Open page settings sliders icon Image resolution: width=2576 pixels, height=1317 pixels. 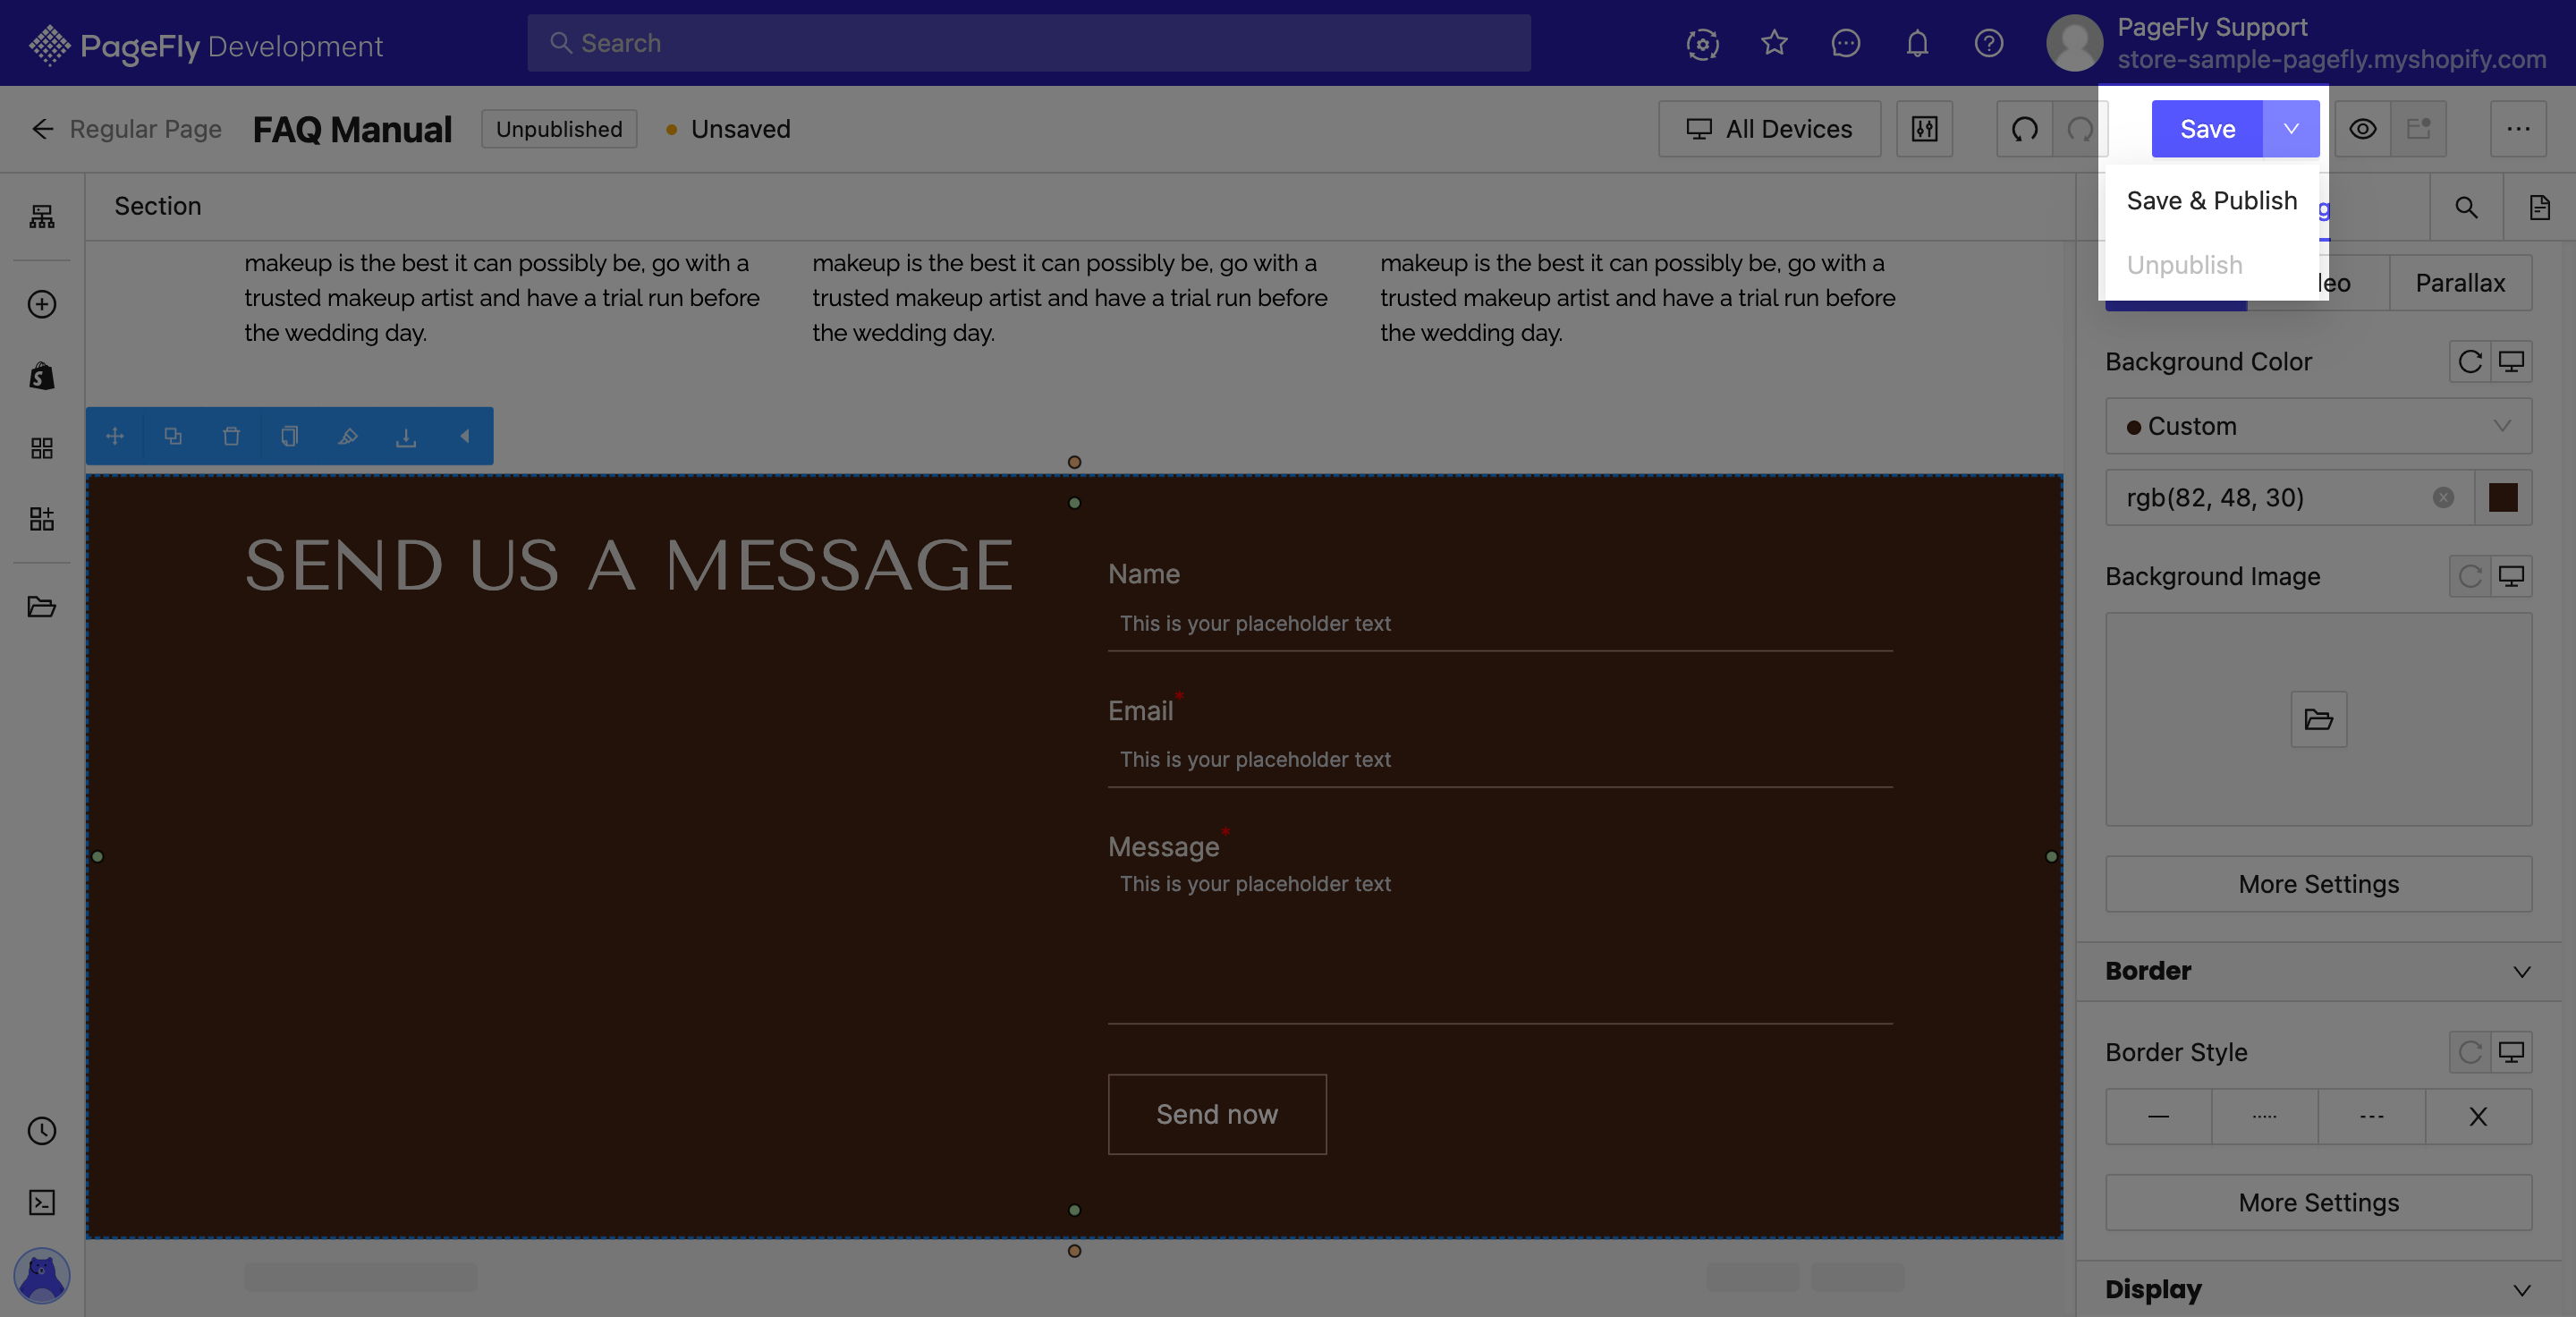point(1925,129)
